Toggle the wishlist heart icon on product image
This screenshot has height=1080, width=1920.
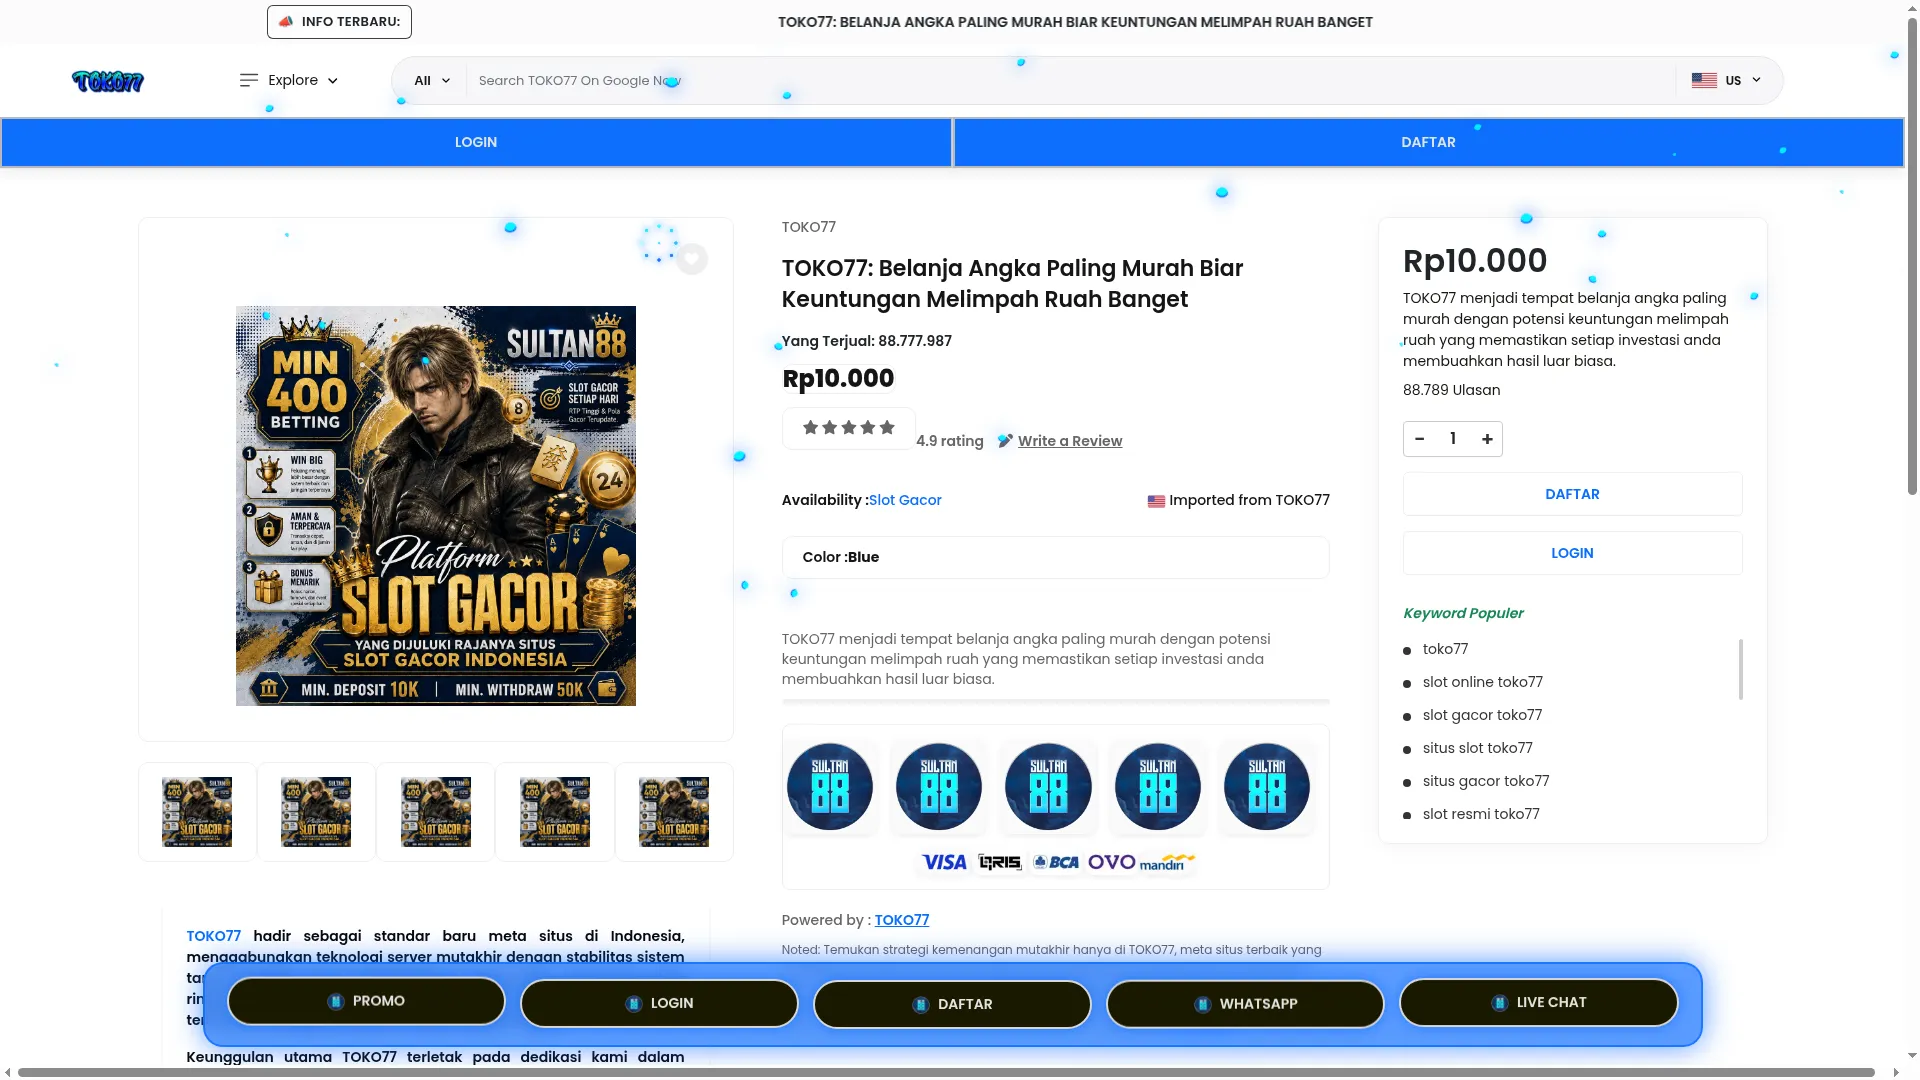coord(691,259)
